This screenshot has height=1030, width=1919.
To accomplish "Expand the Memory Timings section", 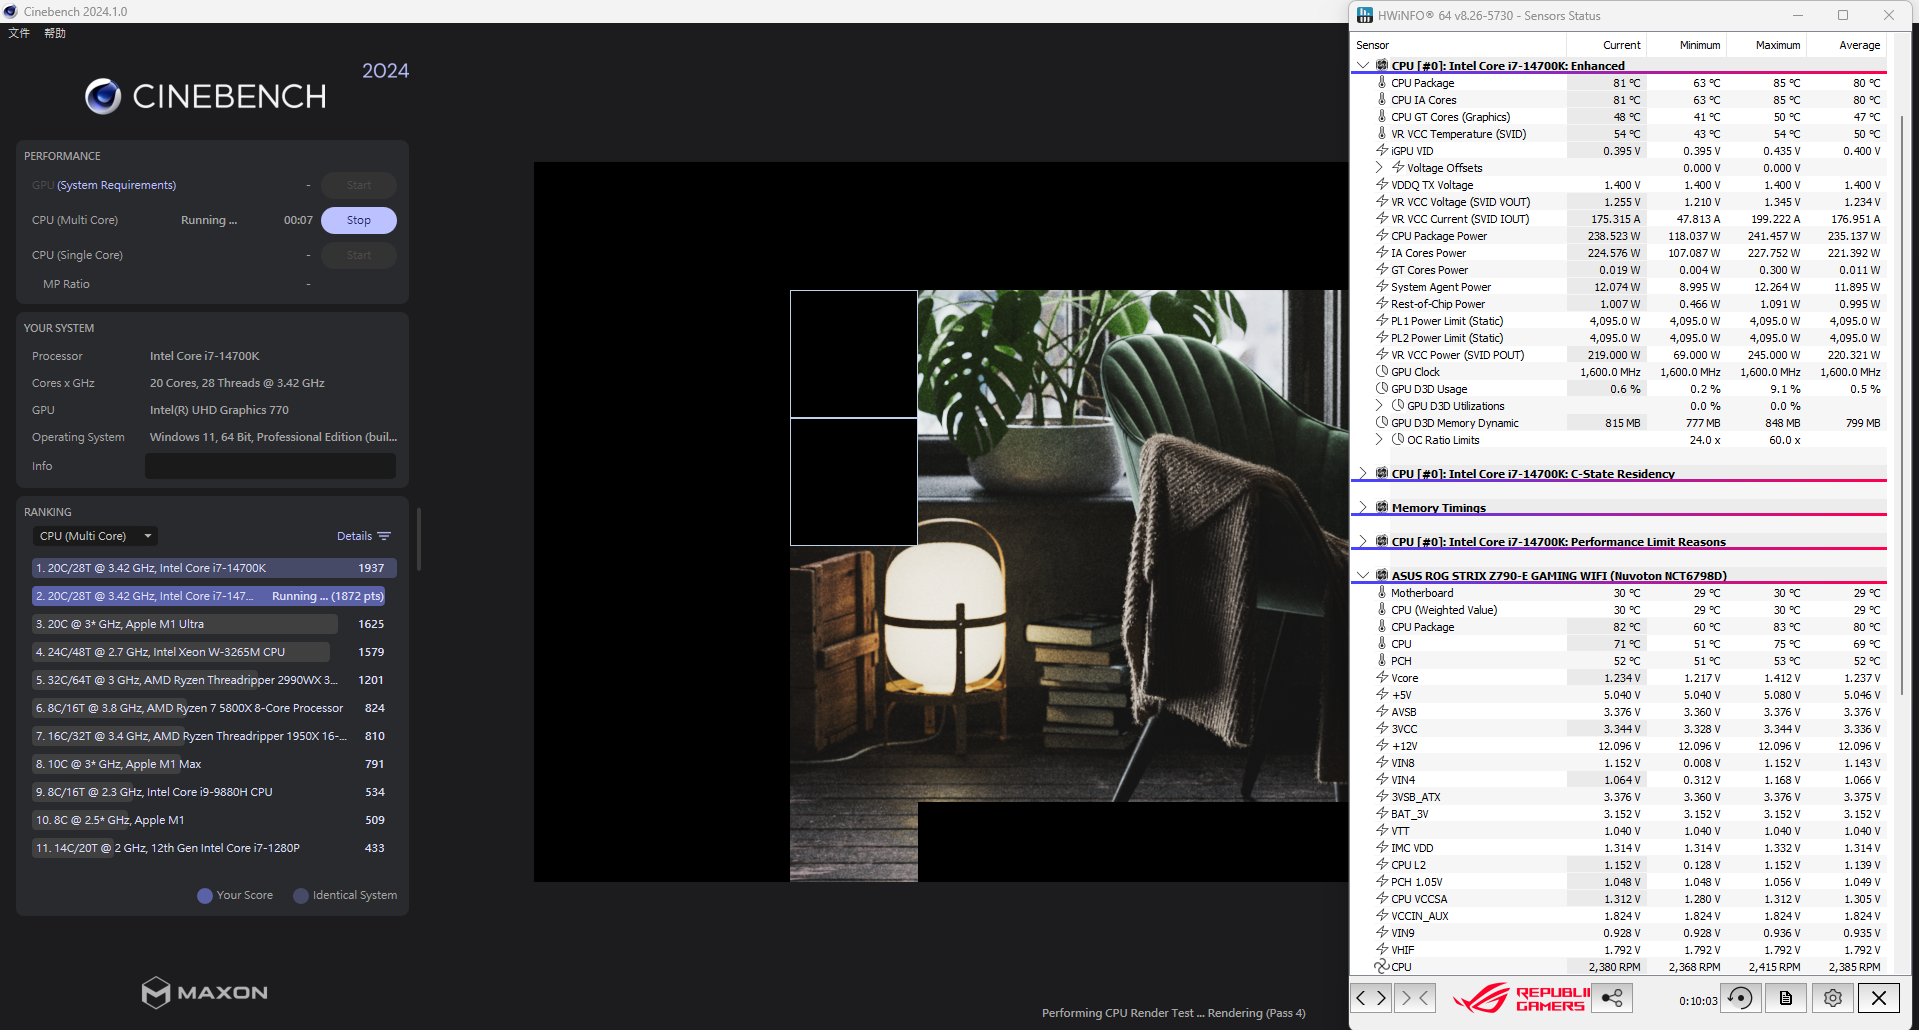I will click(x=1362, y=508).
